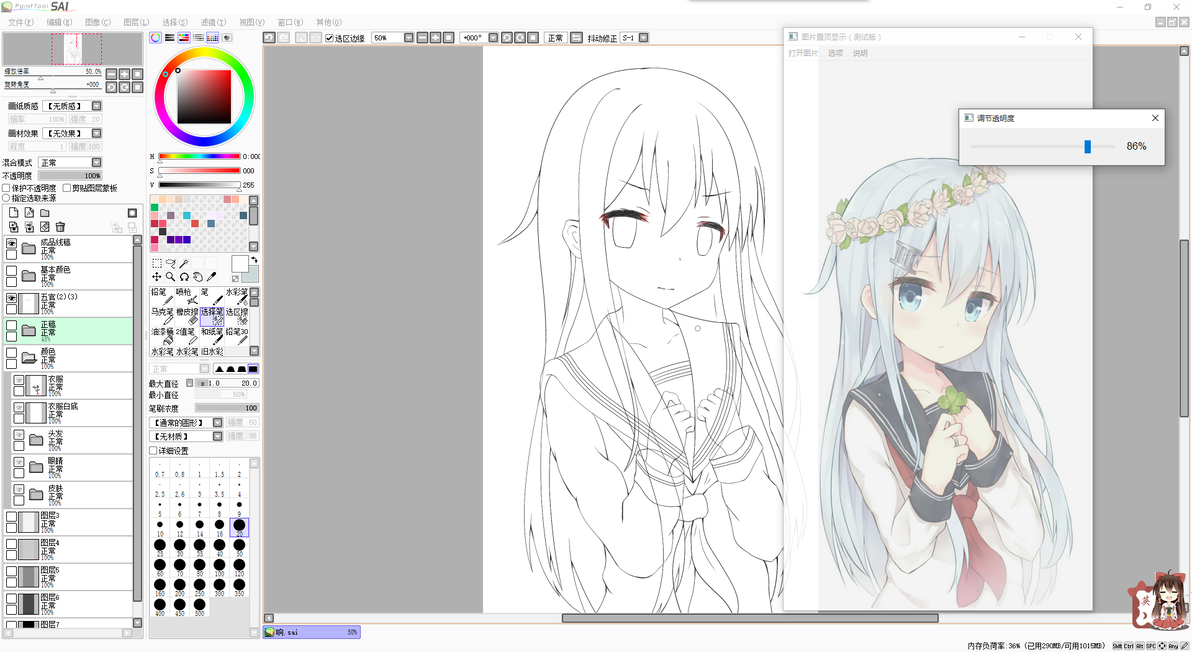Select the 图层4 layer row
This screenshot has width=1192, height=652.
(x=68, y=549)
